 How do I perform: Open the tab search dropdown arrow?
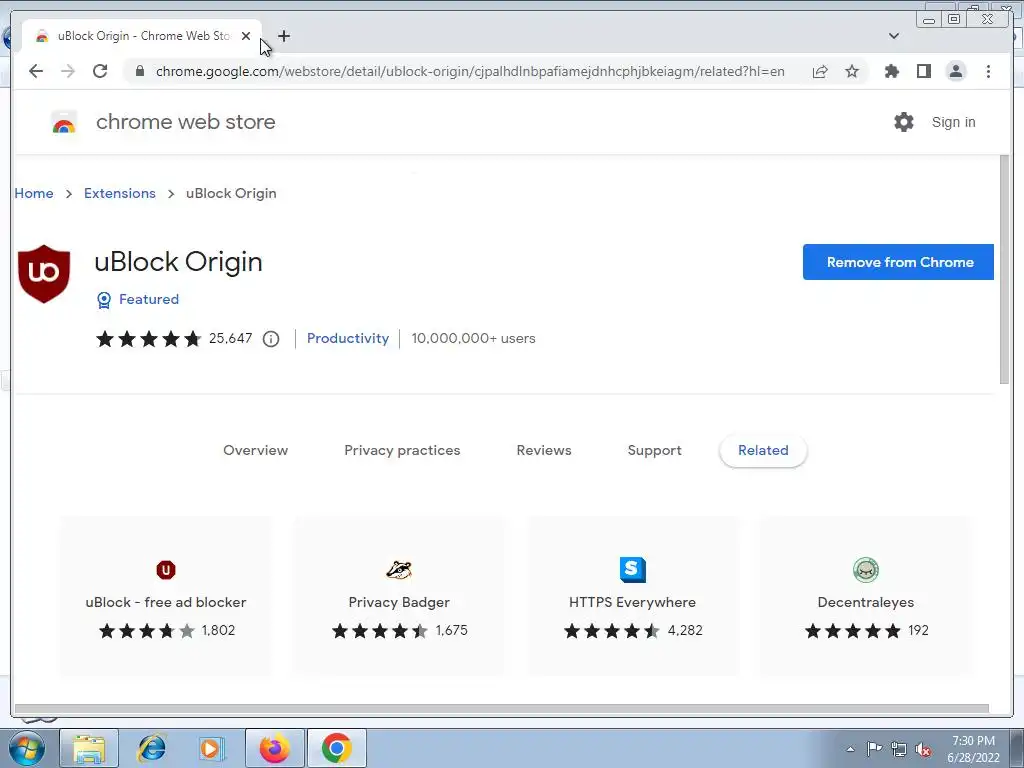(894, 36)
